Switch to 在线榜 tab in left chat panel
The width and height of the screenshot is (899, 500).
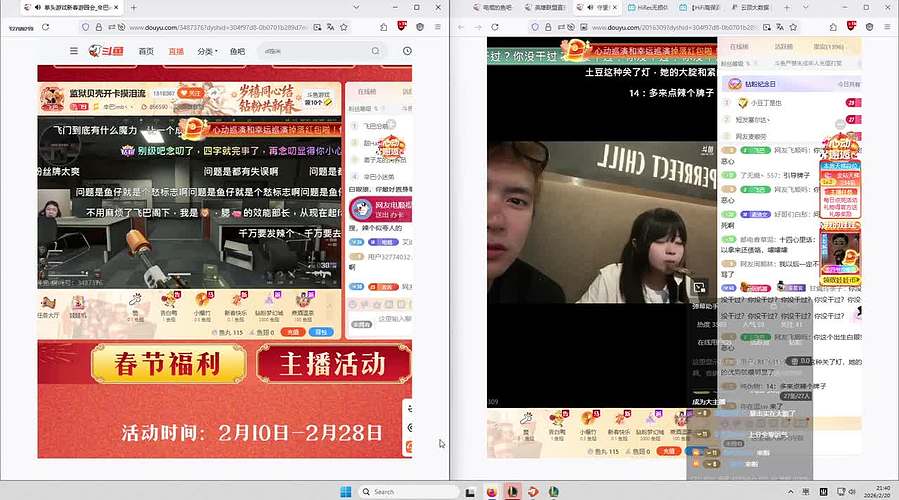[367, 92]
